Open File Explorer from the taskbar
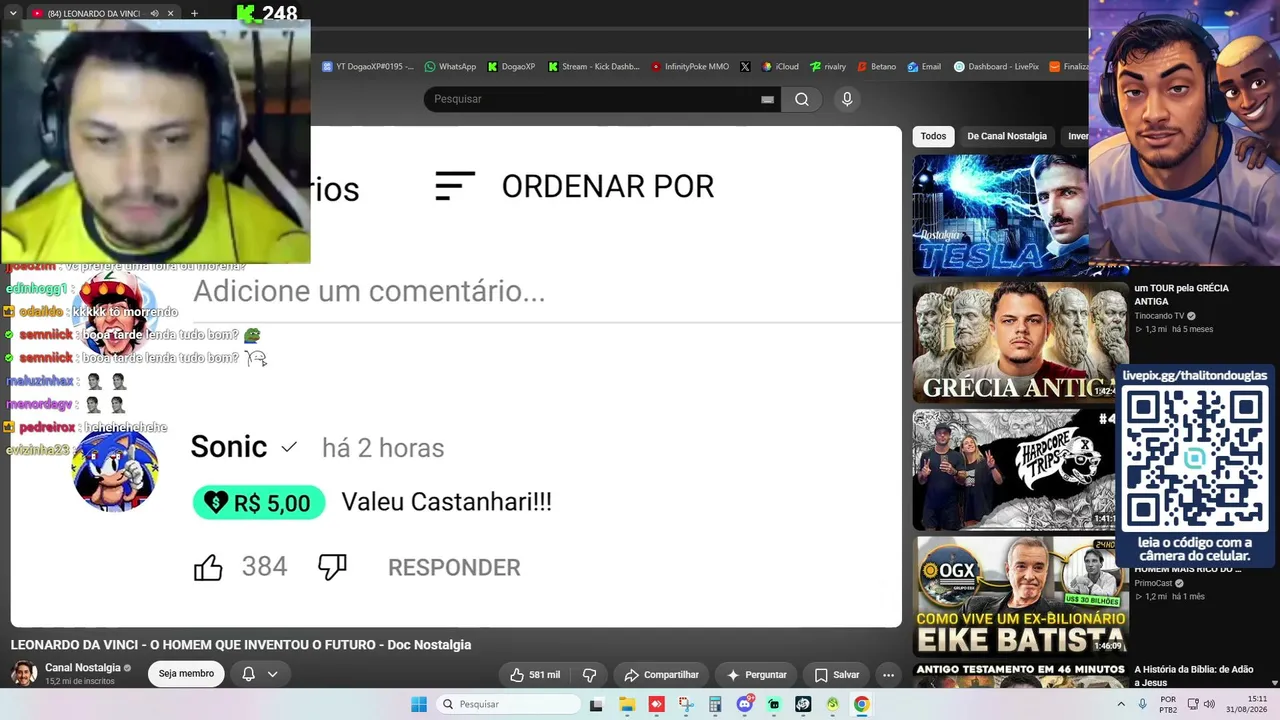The height and width of the screenshot is (720, 1280). click(x=627, y=704)
